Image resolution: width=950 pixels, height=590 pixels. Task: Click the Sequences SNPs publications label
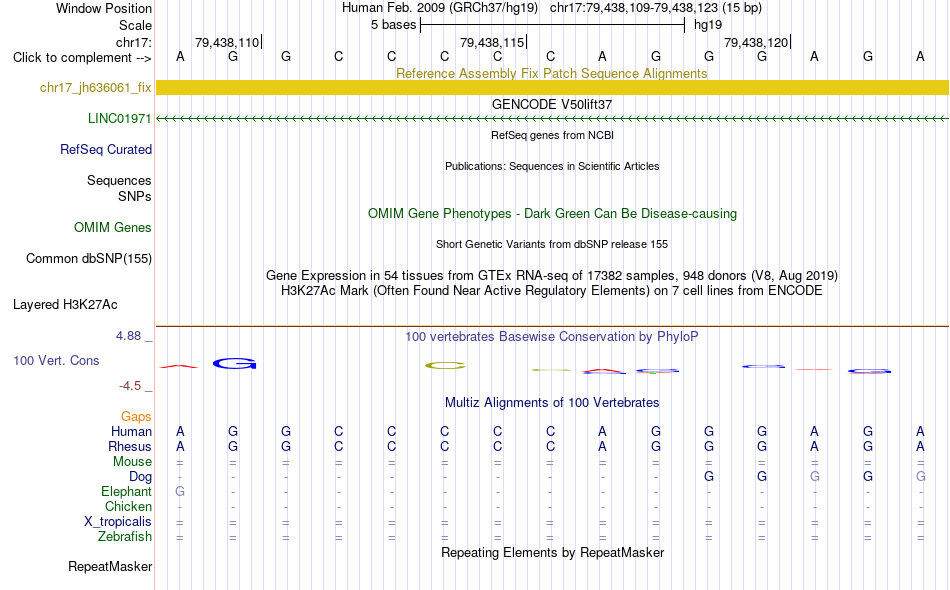[119, 188]
